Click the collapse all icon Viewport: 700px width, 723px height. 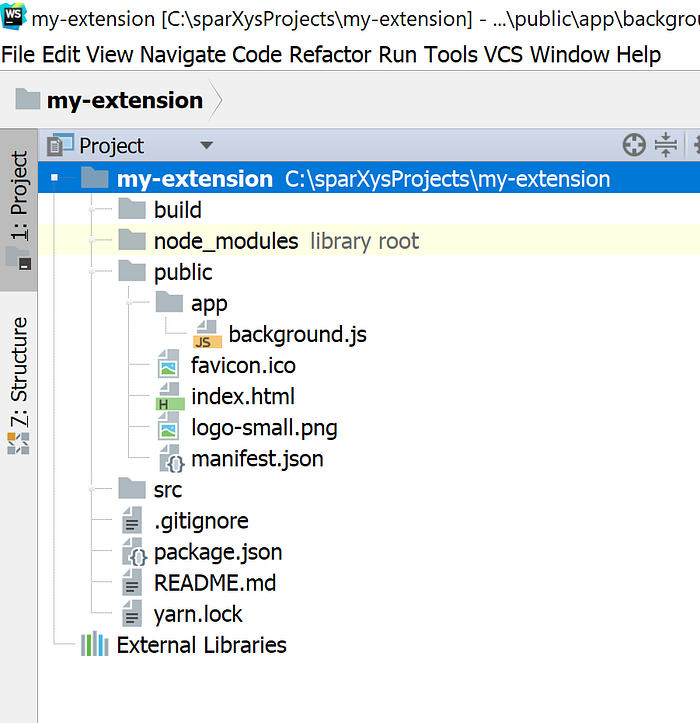[666, 146]
